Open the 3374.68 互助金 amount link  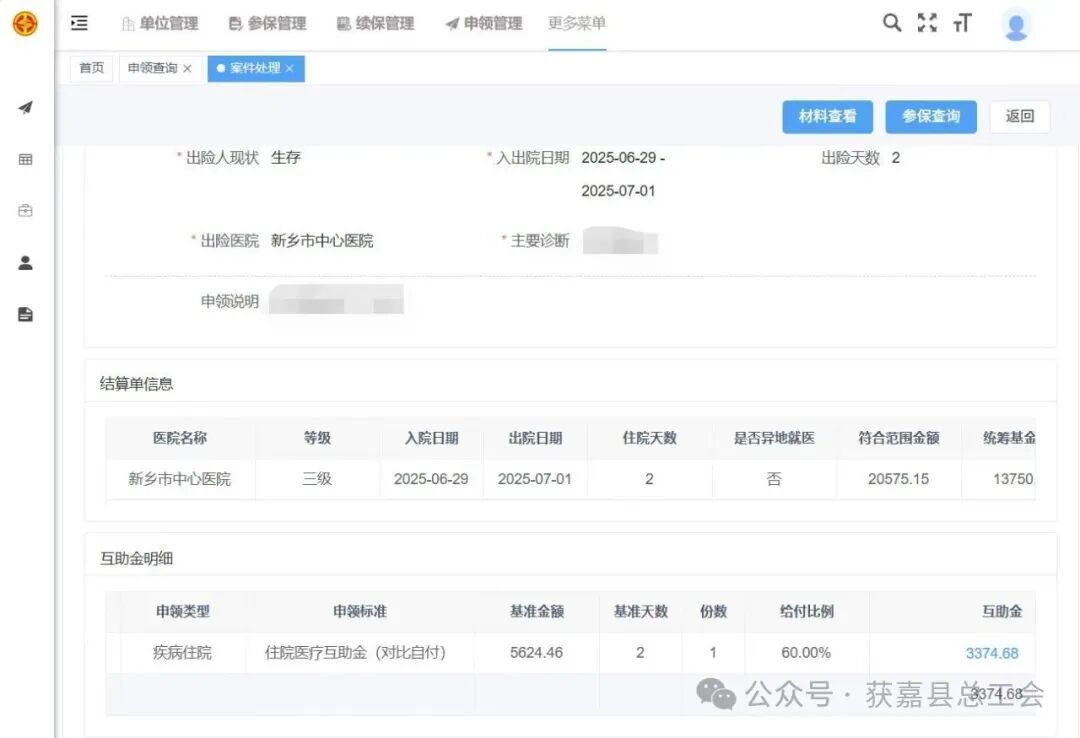(992, 652)
